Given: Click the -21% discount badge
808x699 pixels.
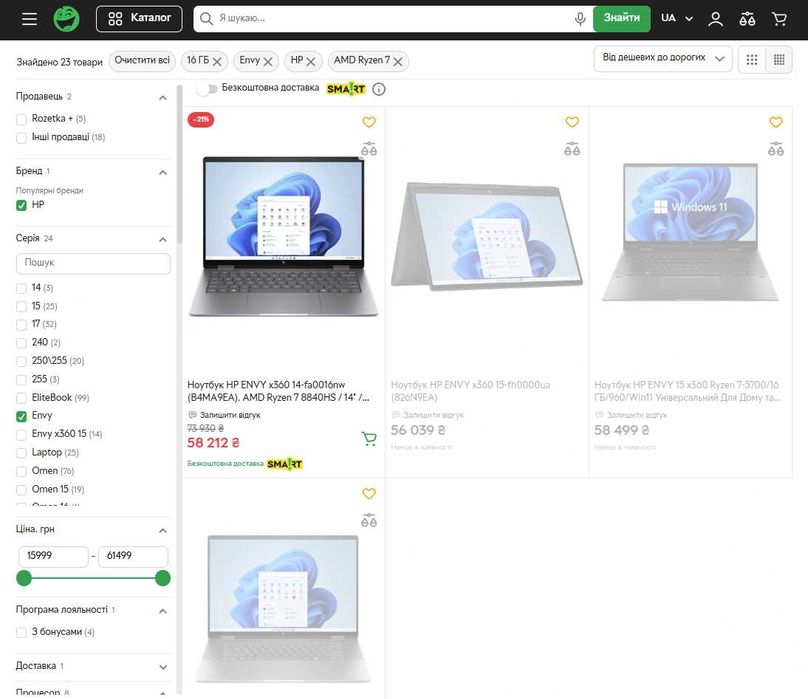Looking at the screenshot, I should 200,120.
